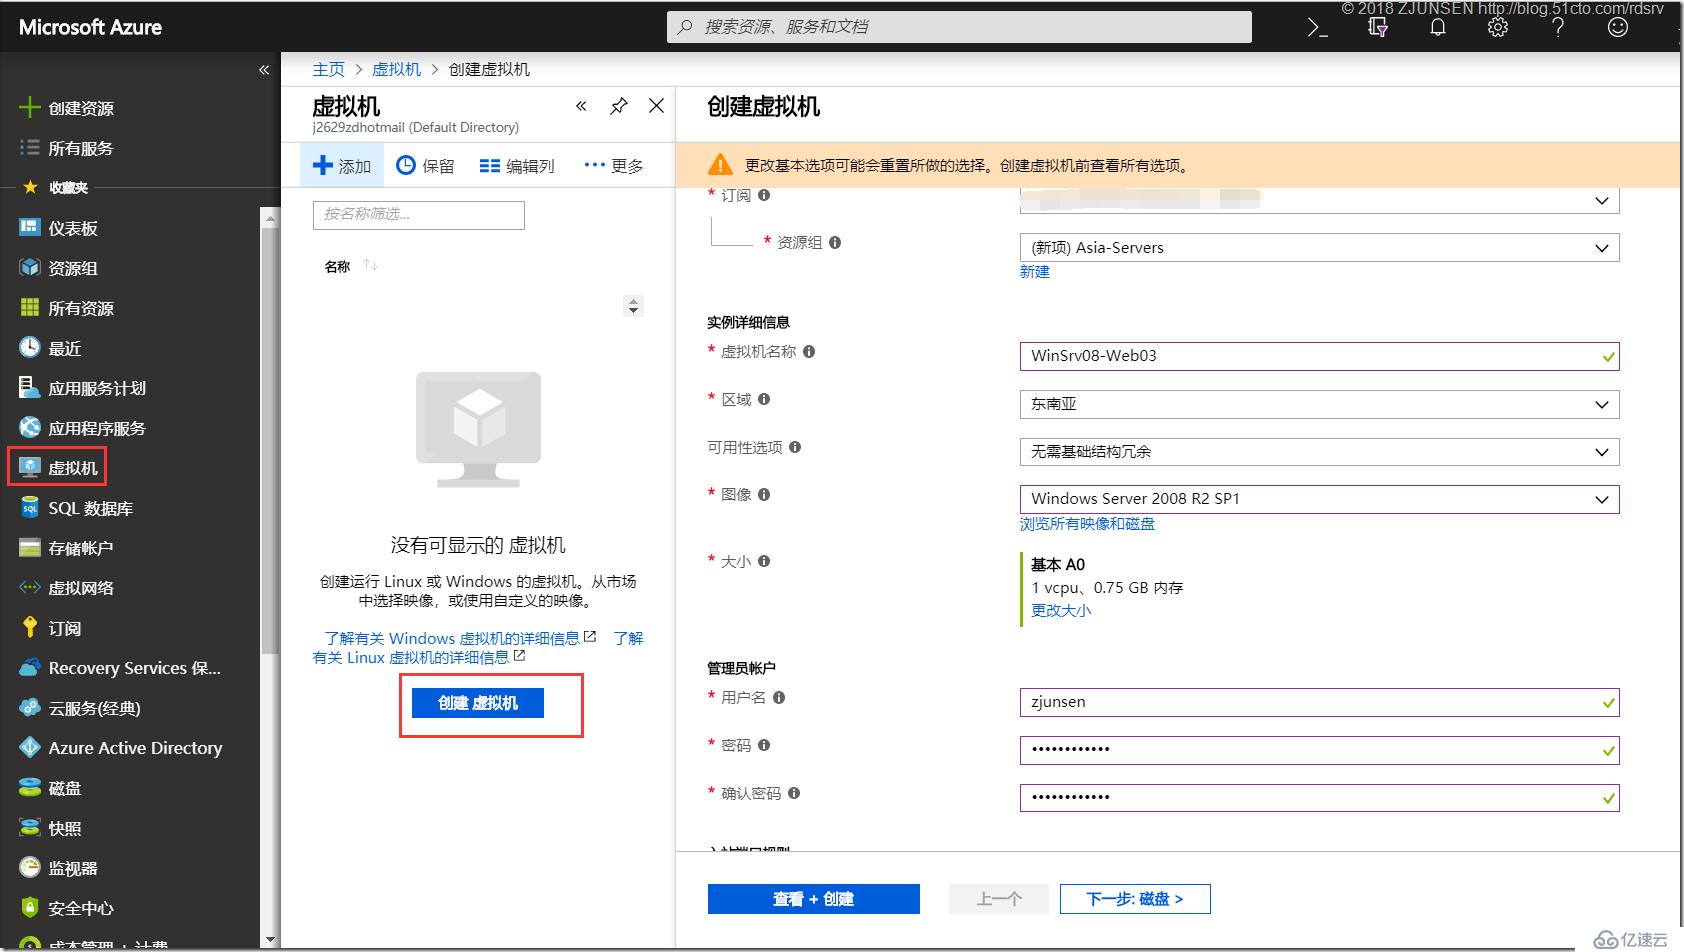
Task: Click the top search resources box
Action: pos(959,27)
